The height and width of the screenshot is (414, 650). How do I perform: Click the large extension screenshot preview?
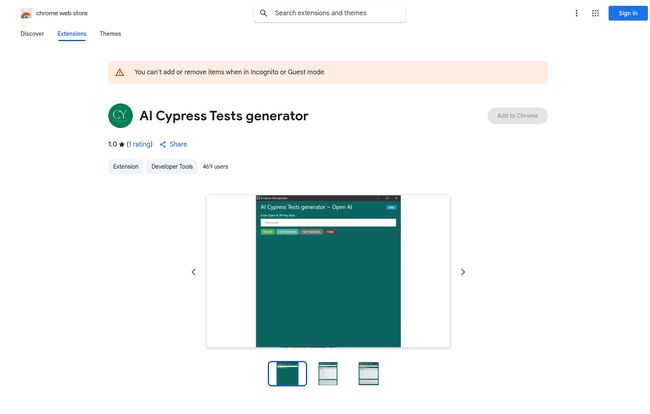[x=328, y=271]
